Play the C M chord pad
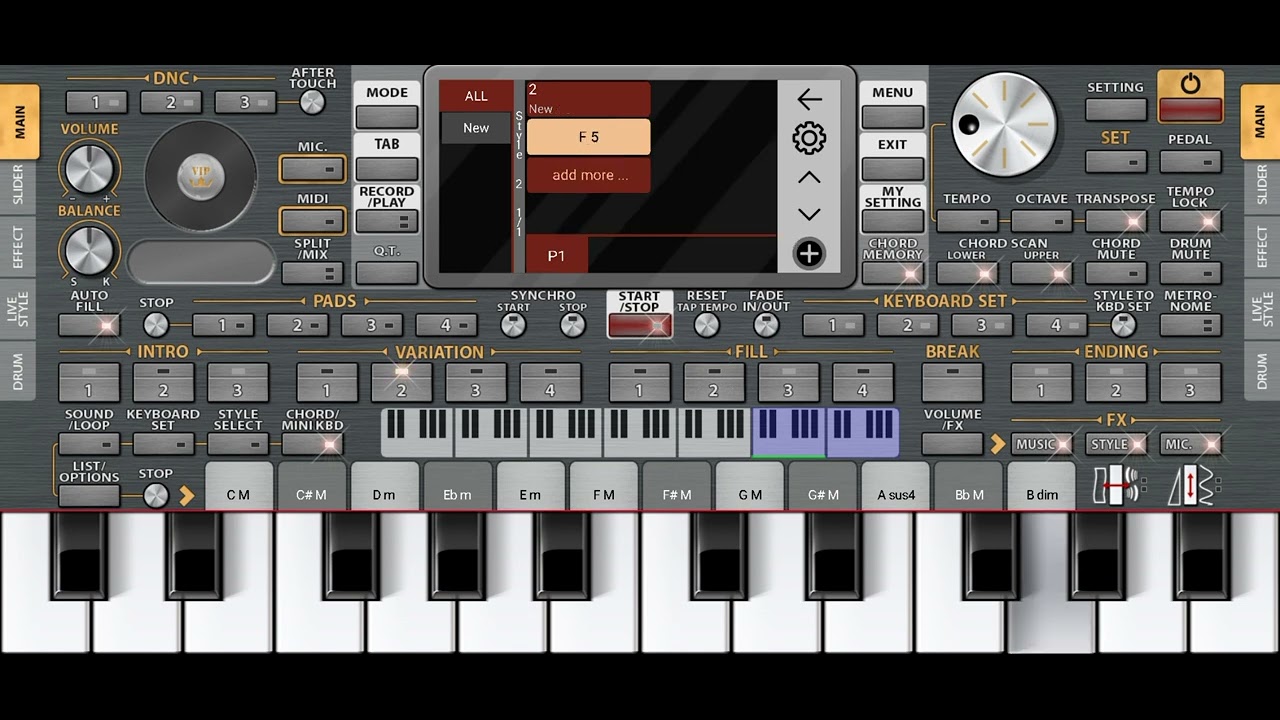1280x720 pixels. [238, 486]
